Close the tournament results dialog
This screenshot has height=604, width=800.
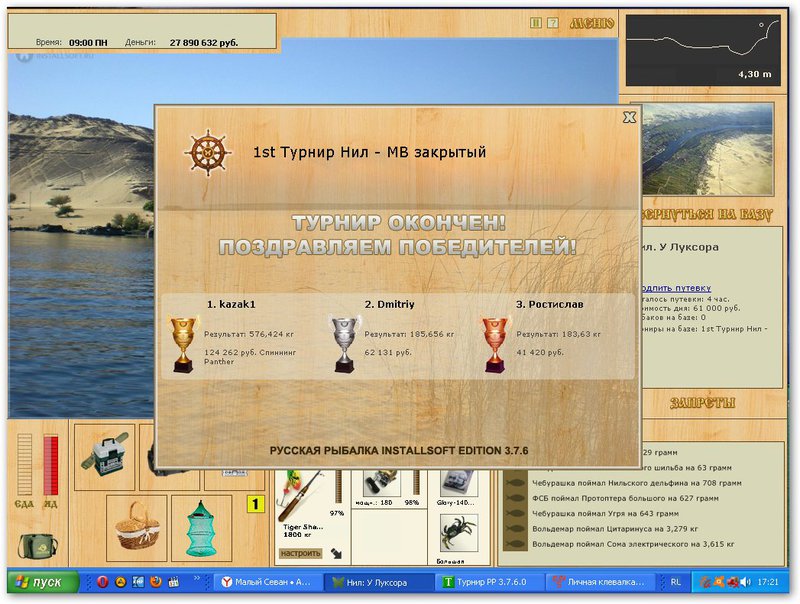point(630,117)
